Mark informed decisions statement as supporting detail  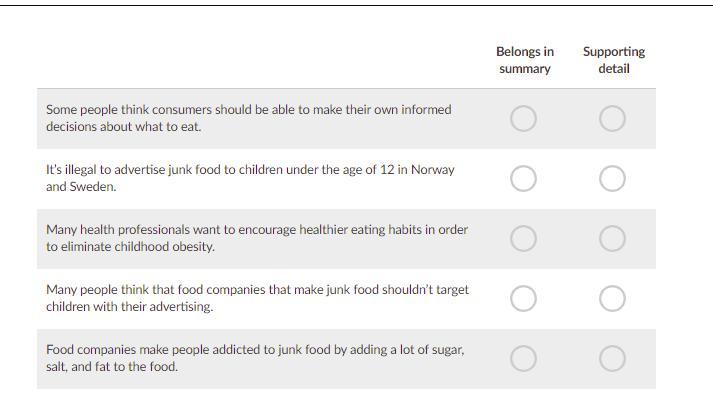pos(612,119)
